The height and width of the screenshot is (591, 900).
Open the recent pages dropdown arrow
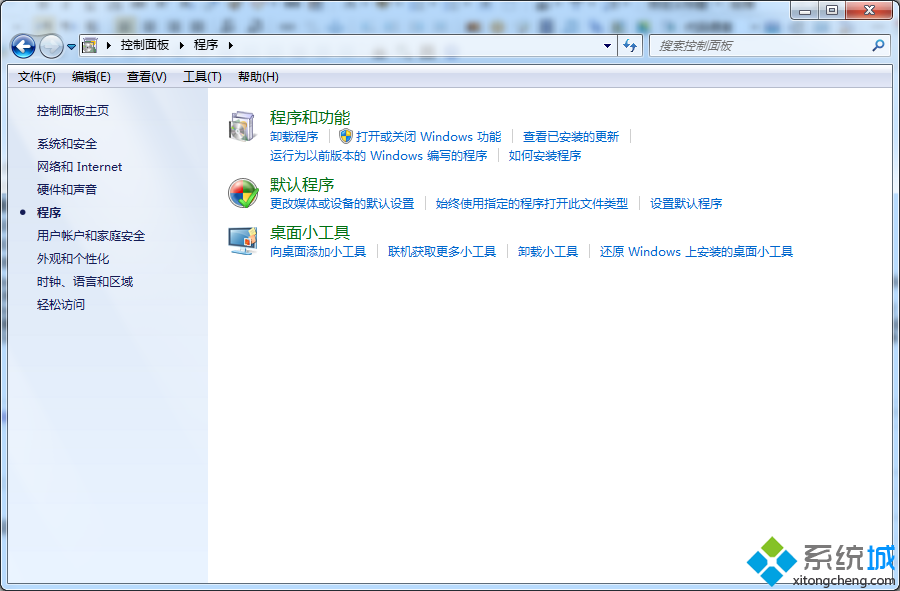click(71, 47)
